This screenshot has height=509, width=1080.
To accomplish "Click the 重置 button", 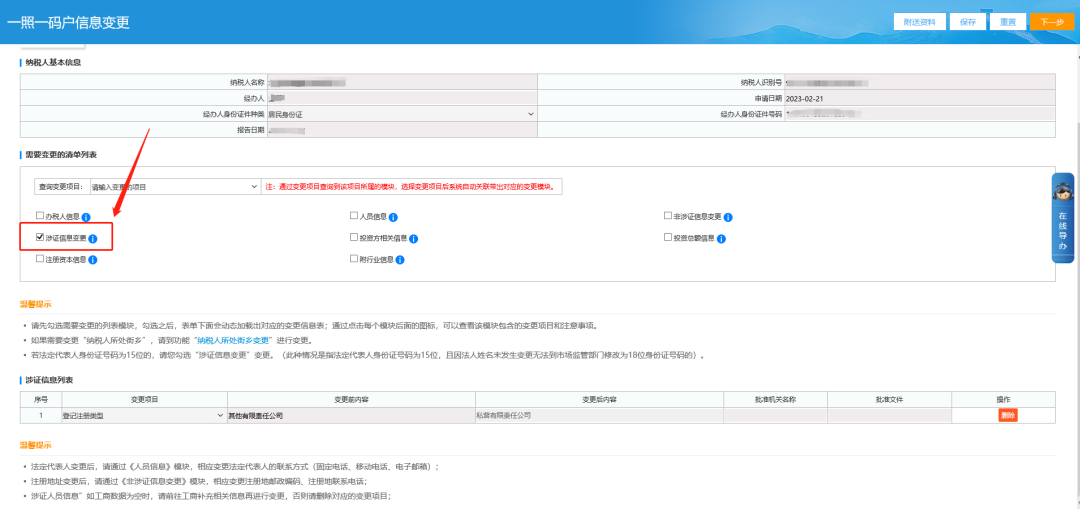I will click(x=1008, y=22).
